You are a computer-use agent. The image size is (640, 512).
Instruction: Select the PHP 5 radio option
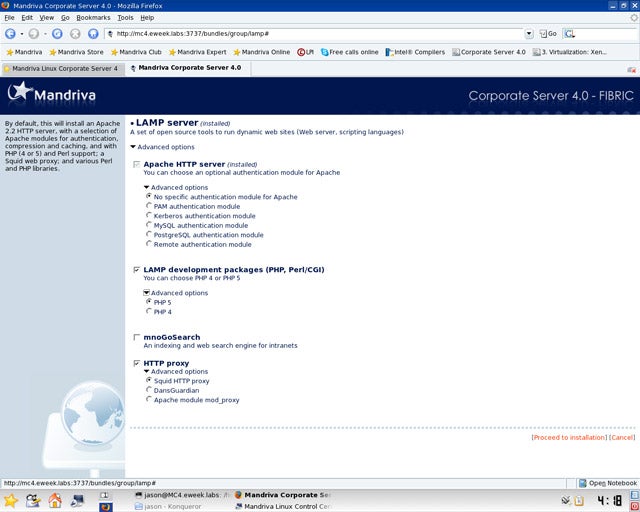pyautogui.click(x=149, y=301)
